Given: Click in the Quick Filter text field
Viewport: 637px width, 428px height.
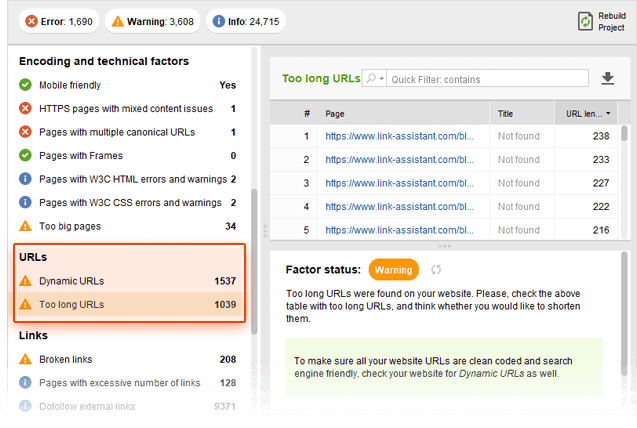Looking at the screenshot, I should coord(470,79).
